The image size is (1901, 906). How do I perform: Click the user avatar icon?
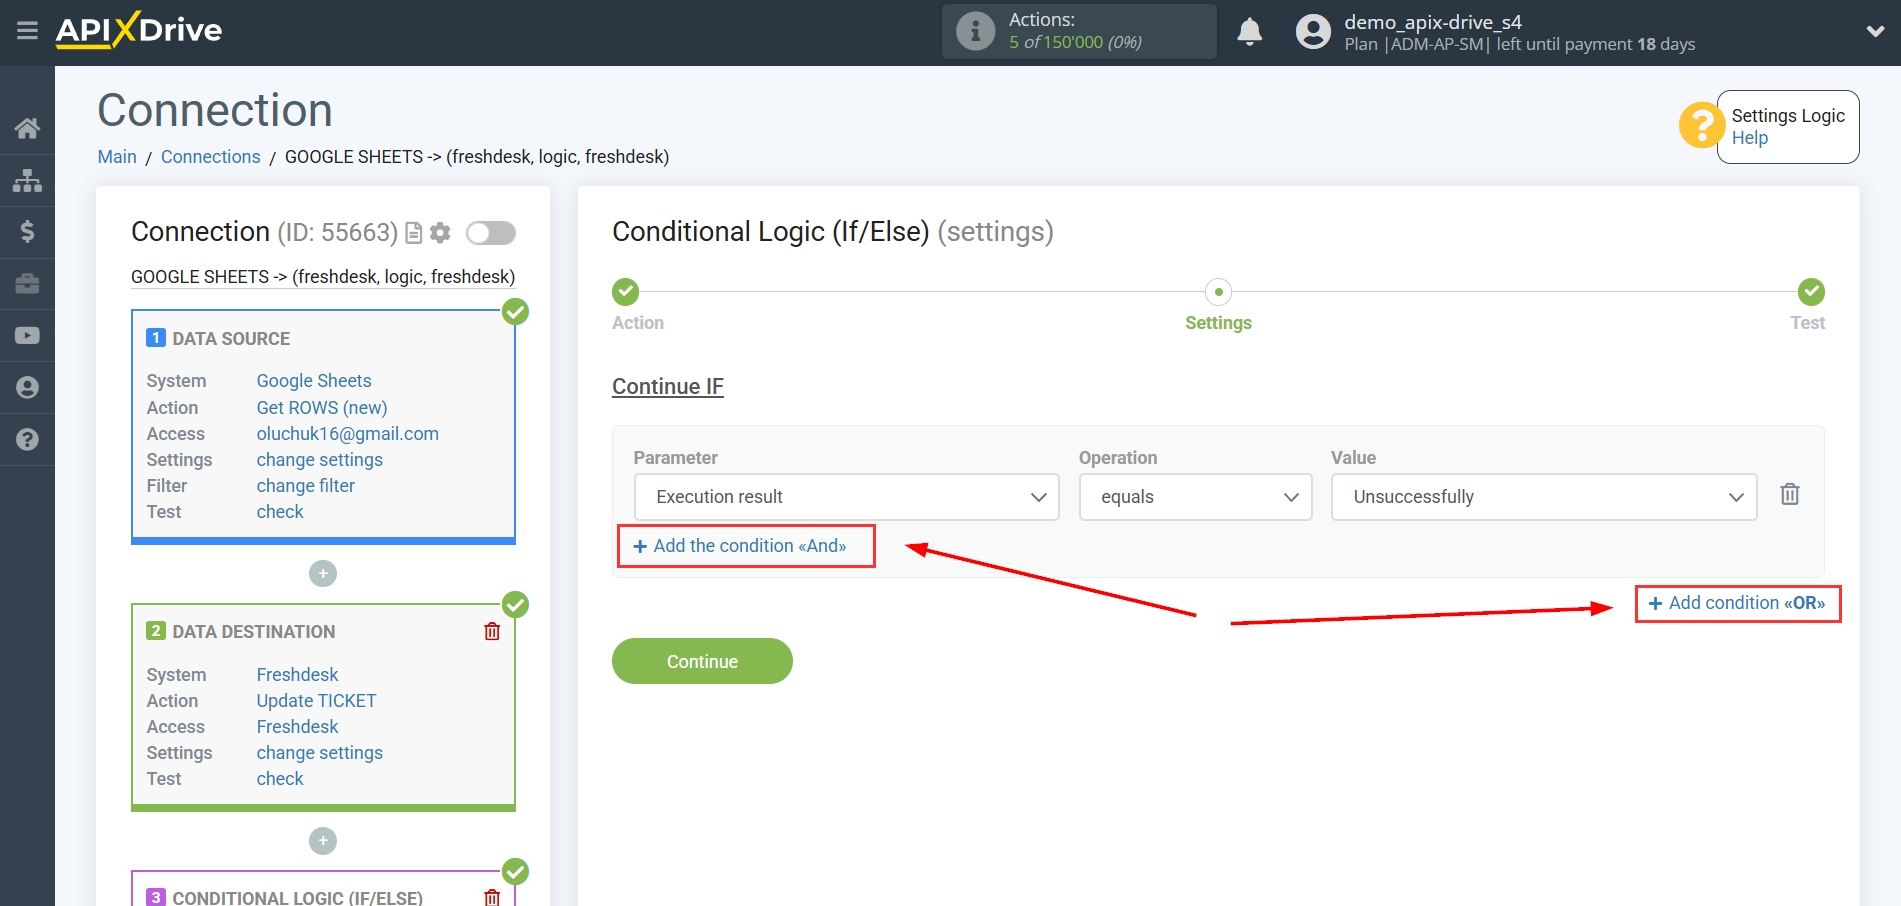1313,32
